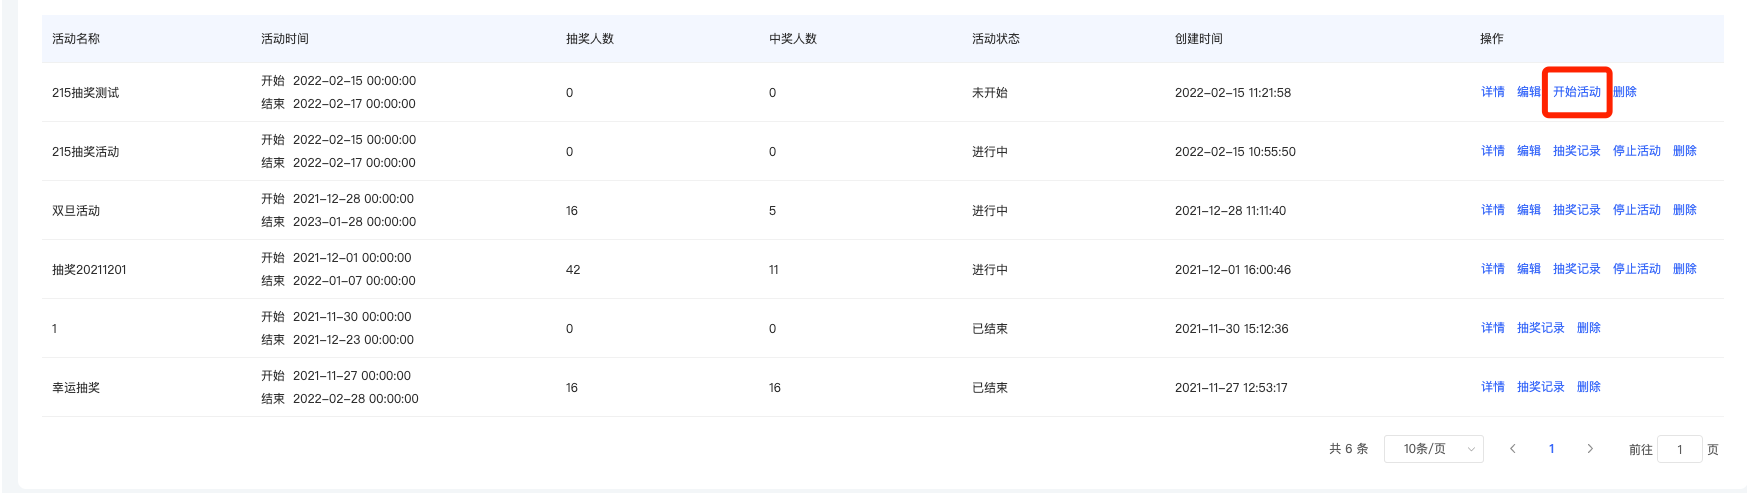Open 抽奖记录 for 215抽奖活动

point(1576,151)
